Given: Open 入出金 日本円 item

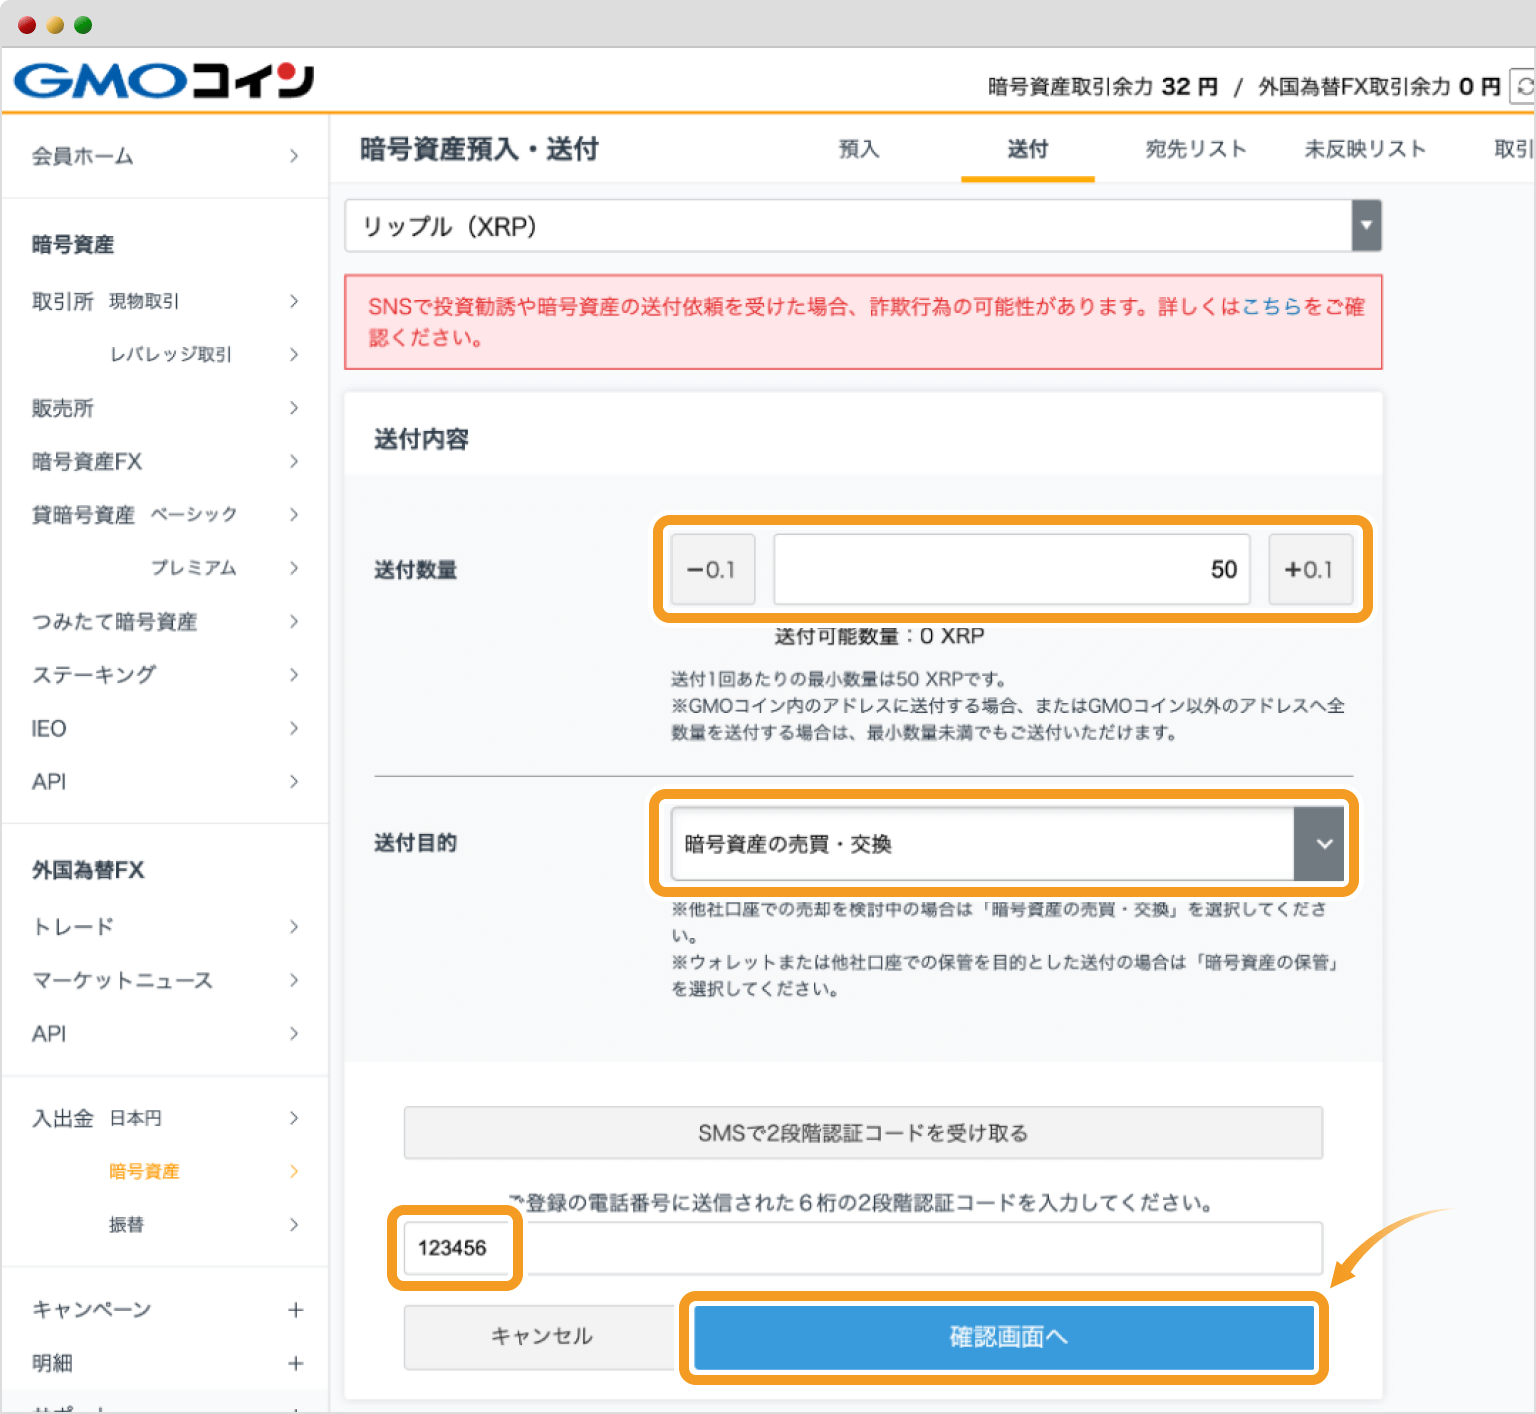Looking at the screenshot, I should pyautogui.click(x=165, y=1118).
